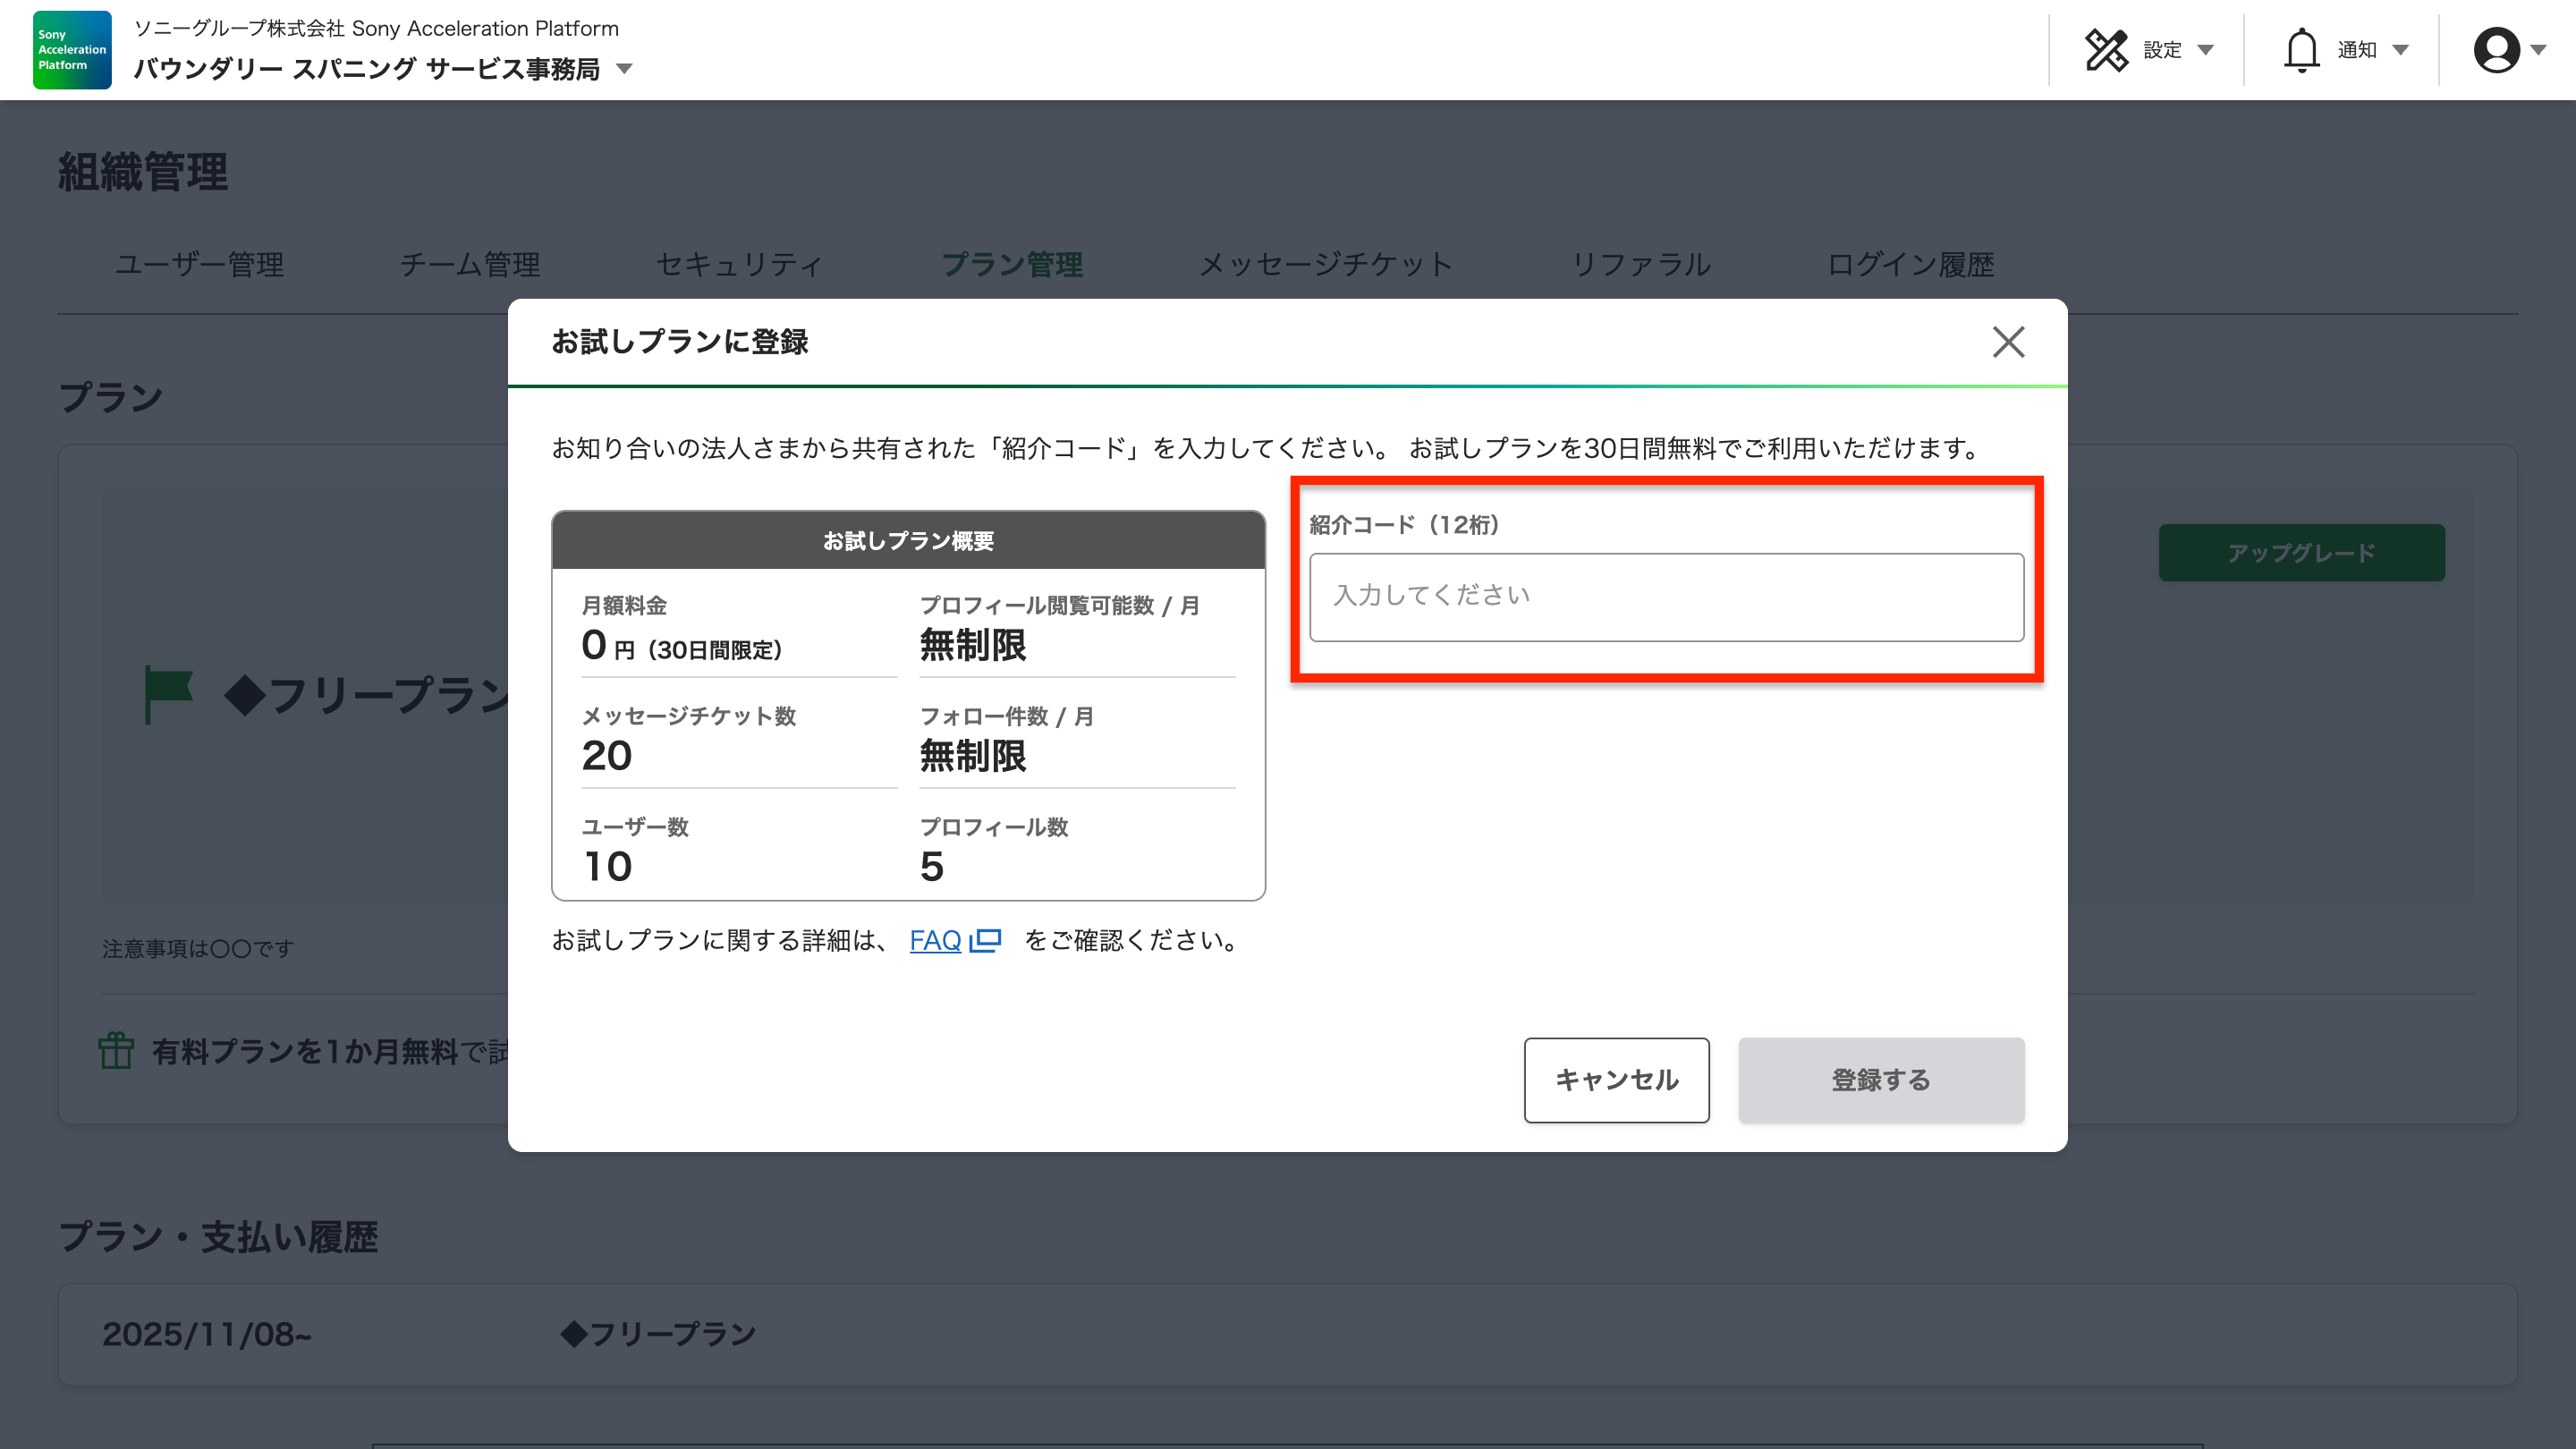Click the 紹介コード input field

(x=1666, y=597)
